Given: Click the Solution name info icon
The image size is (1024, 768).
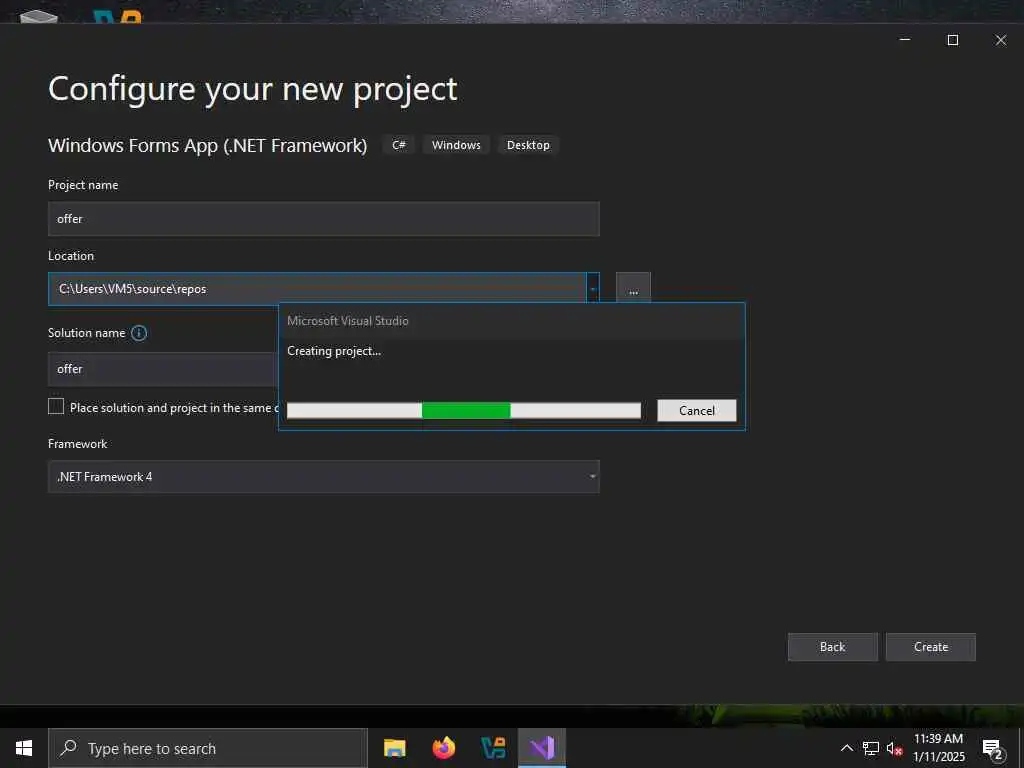Looking at the screenshot, I should (x=139, y=333).
